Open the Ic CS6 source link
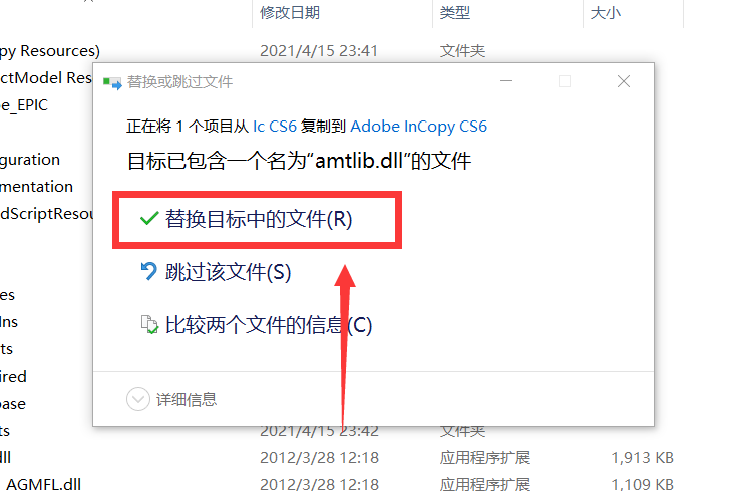 pos(275,126)
